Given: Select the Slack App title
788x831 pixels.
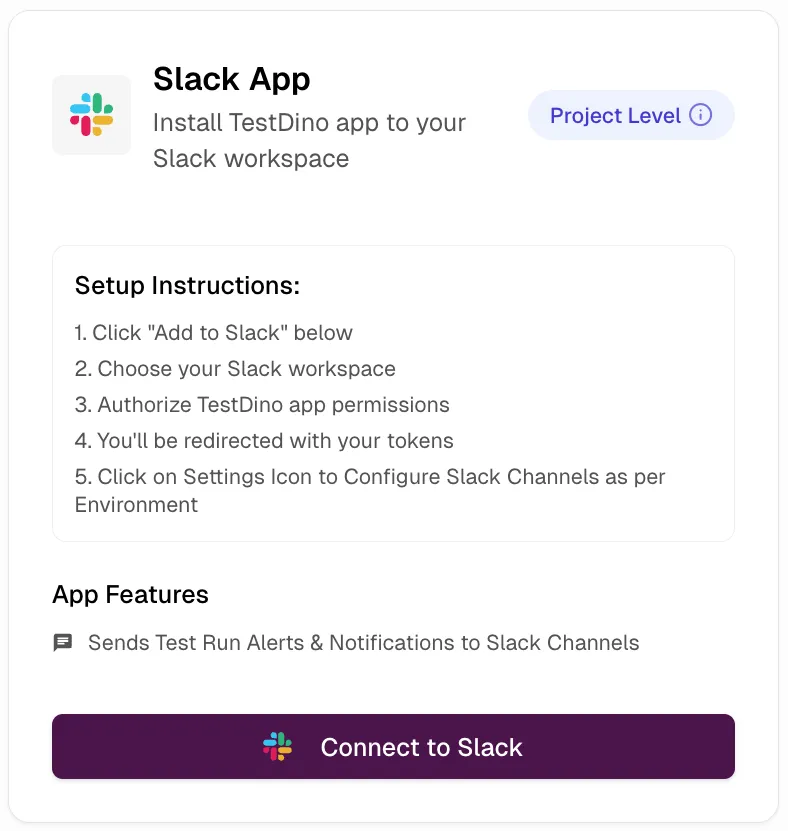Looking at the screenshot, I should point(232,79).
